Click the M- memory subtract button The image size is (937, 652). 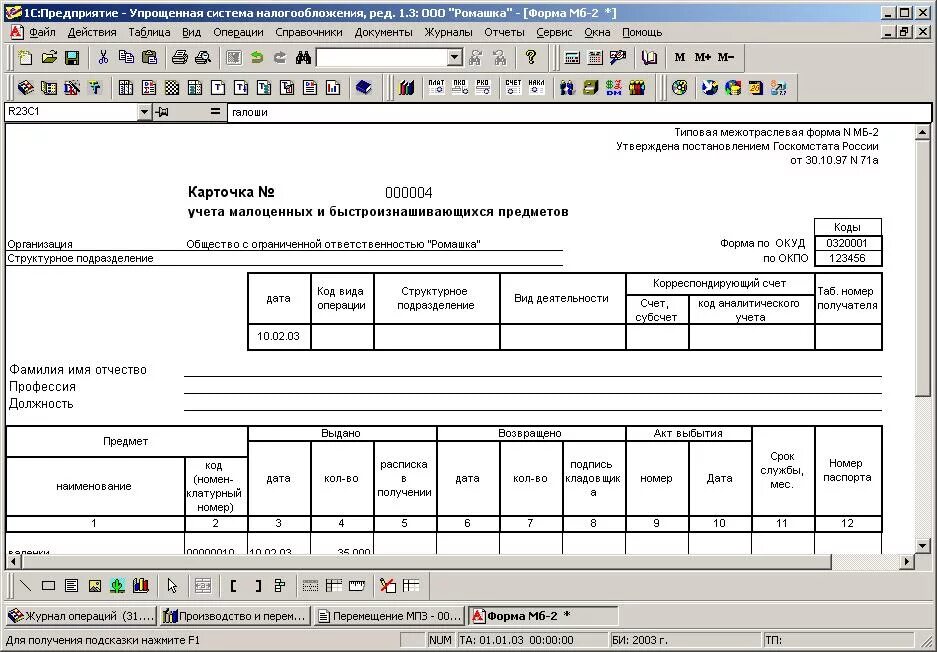pos(725,57)
